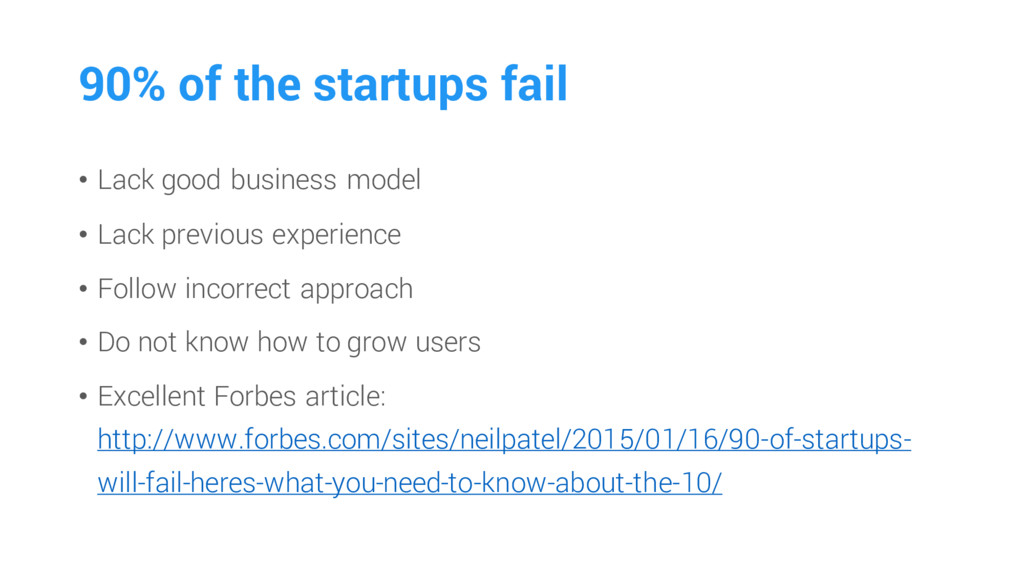Screen dimensions: 1024x576
Task: Click the word "users" in the fourth bullet
Action: point(448,343)
